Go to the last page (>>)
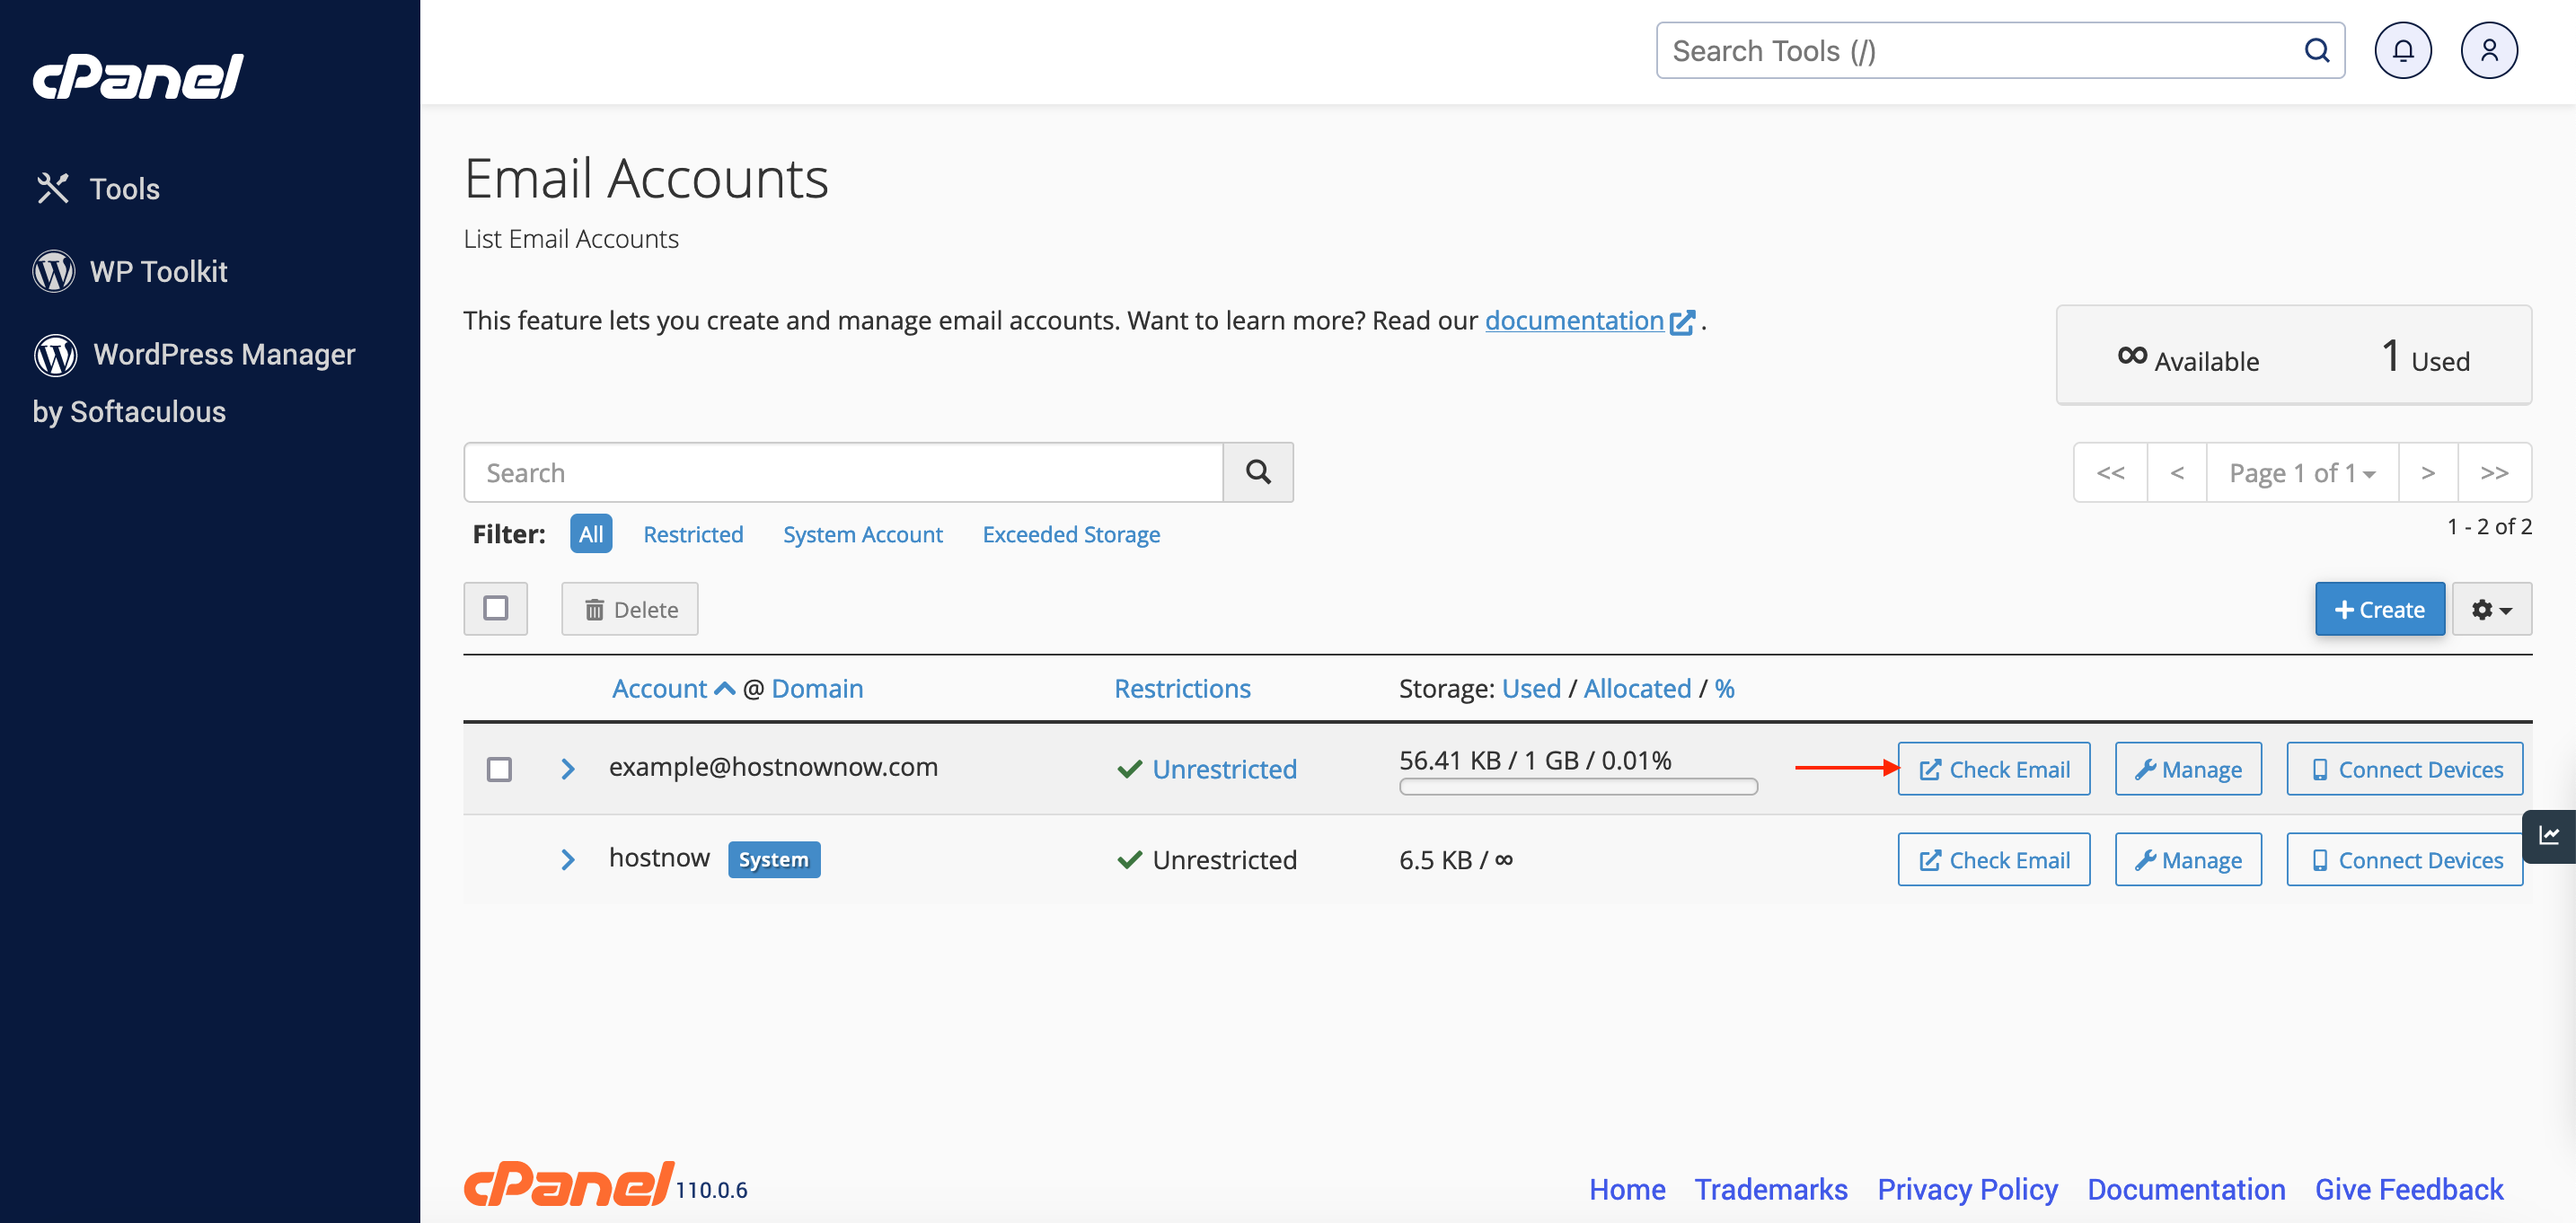Screen dimensions: 2576x1223 pyautogui.click(x=2495, y=472)
